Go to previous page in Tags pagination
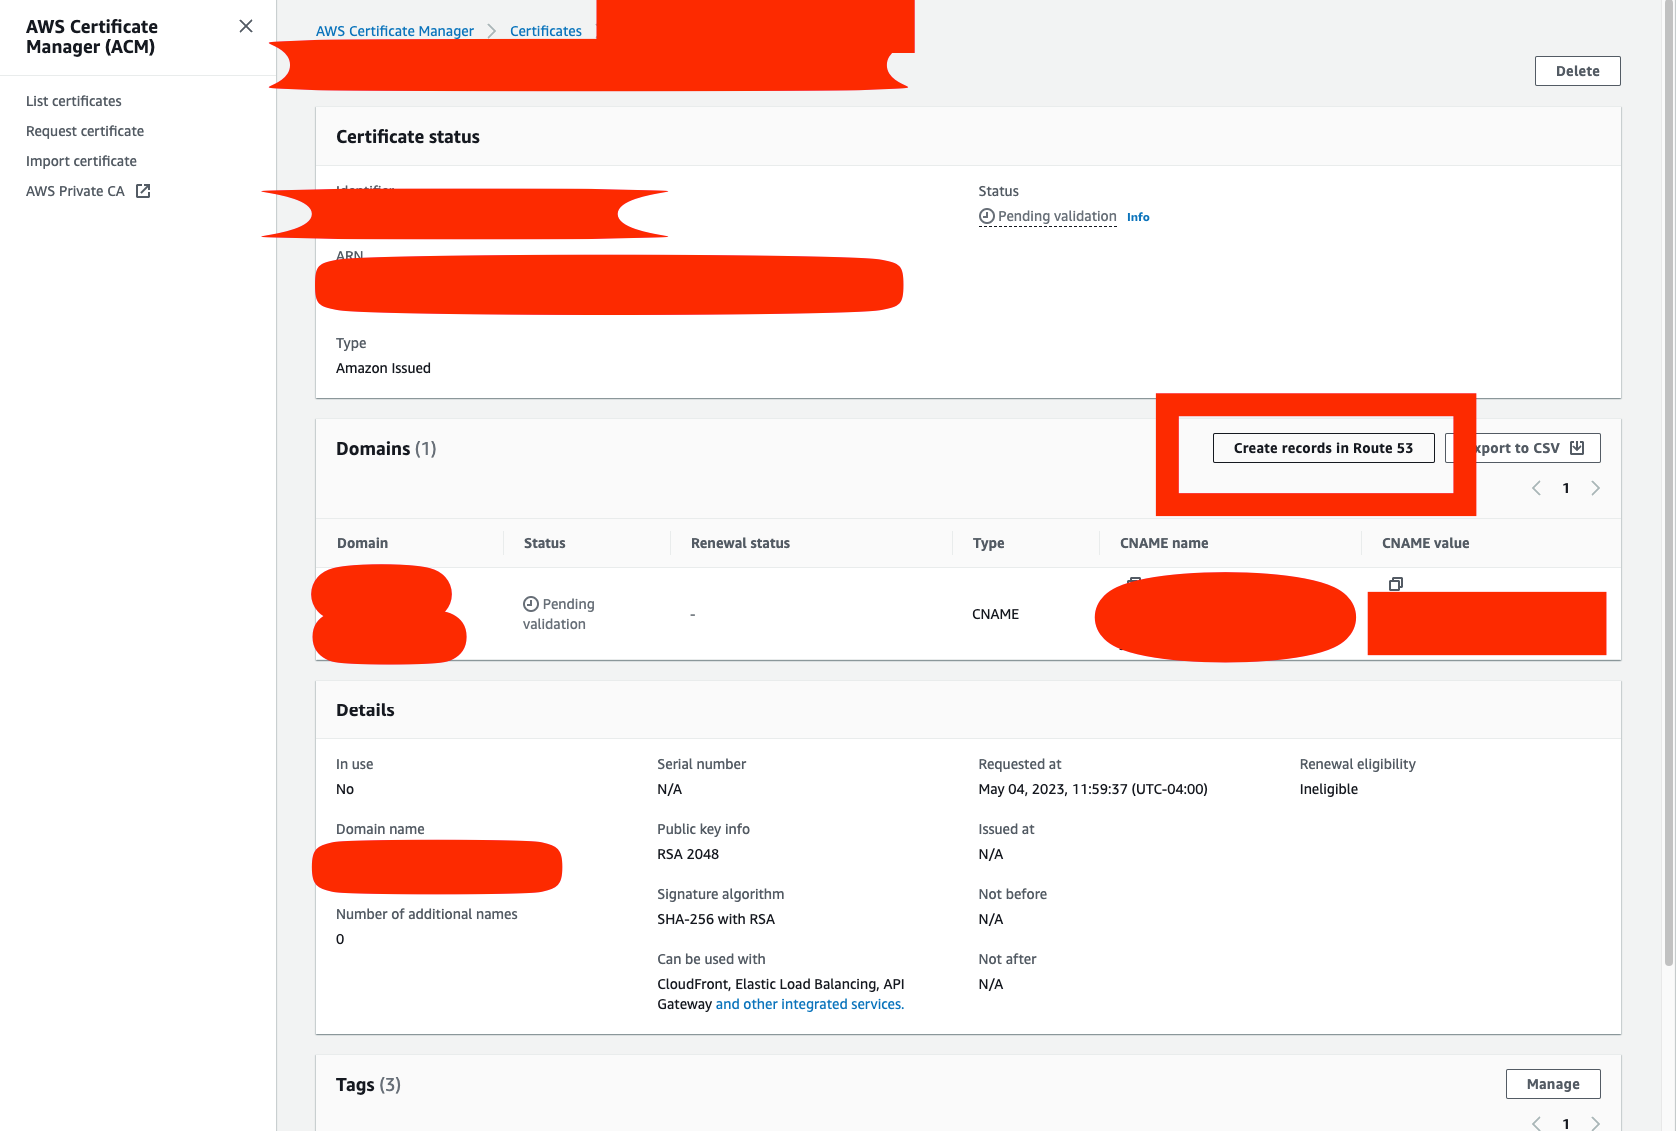 [1536, 1123]
